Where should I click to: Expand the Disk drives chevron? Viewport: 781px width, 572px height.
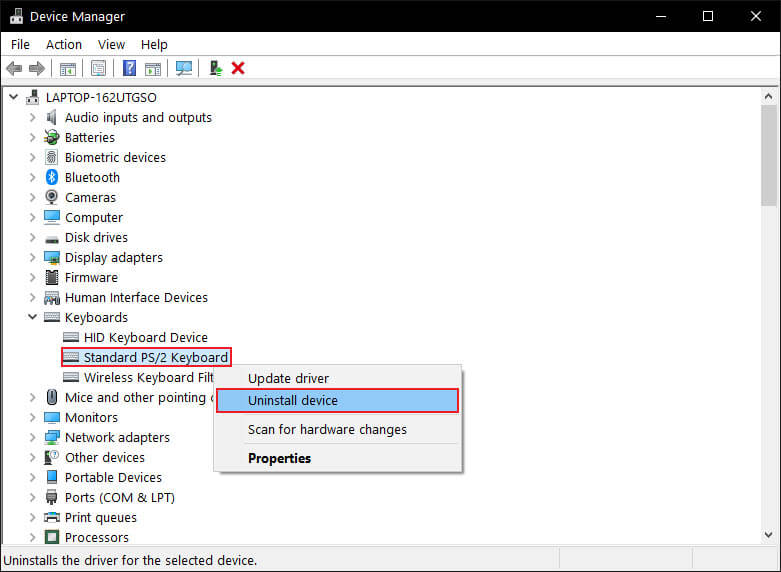point(32,238)
